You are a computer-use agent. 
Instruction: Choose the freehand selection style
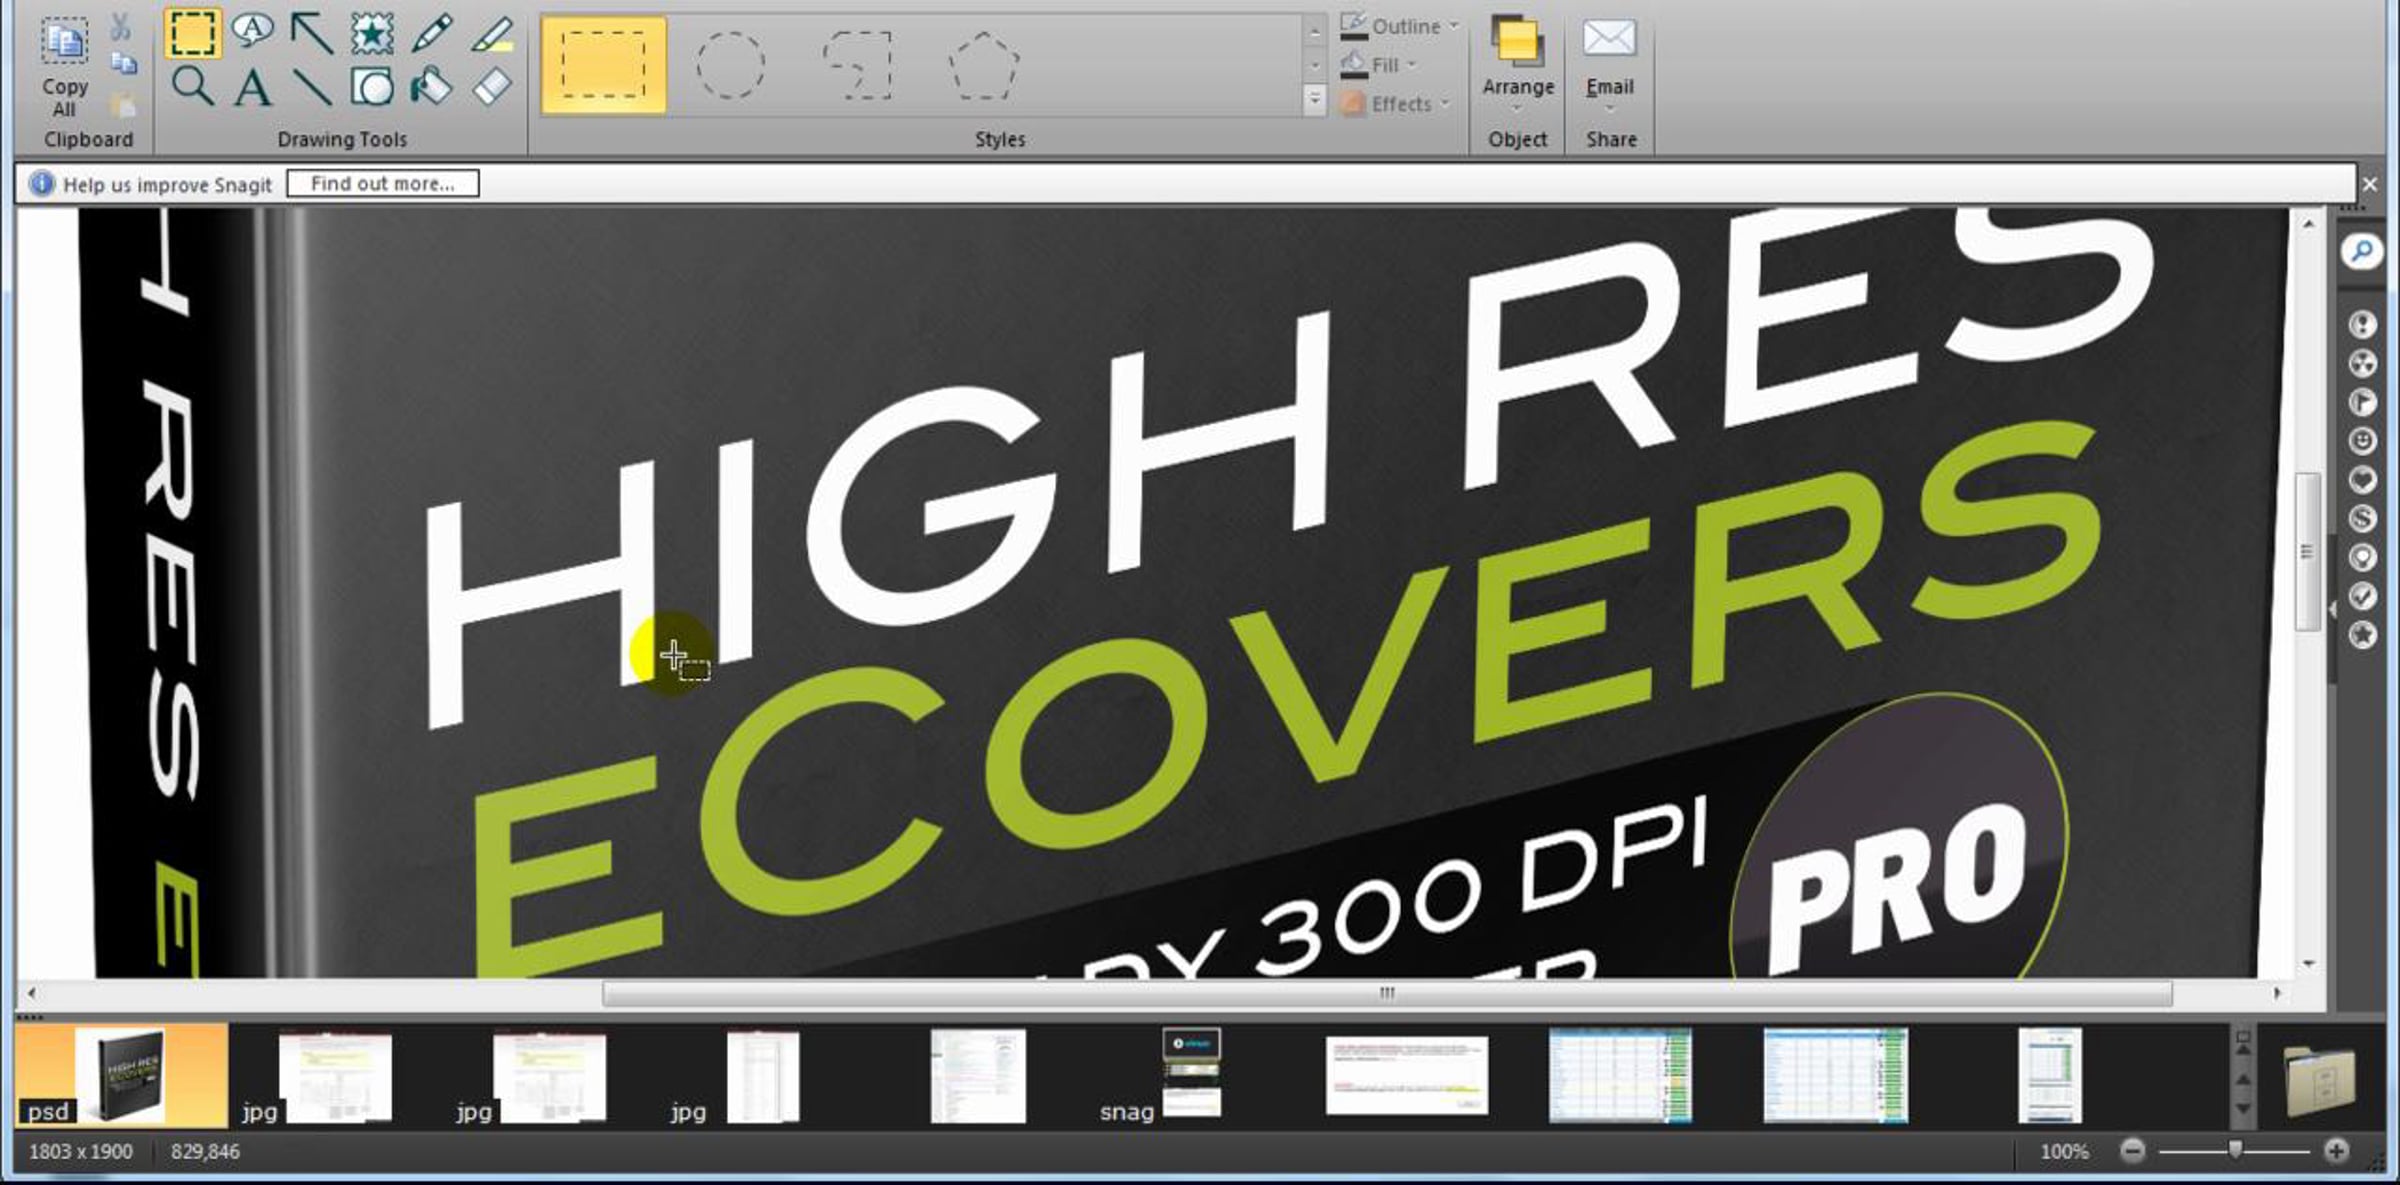[x=858, y=65]
